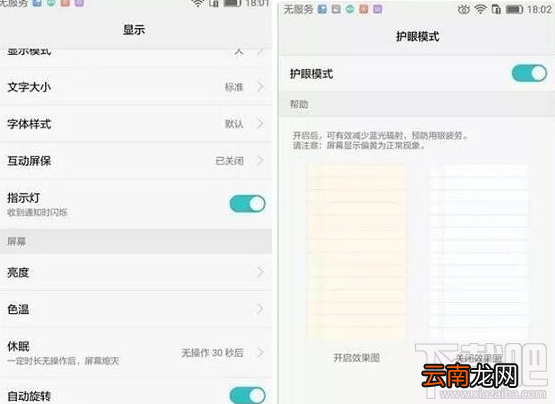This screenshot has width=555, height=404.
Task: Click the 帮助 help section header
Action: 299,104
